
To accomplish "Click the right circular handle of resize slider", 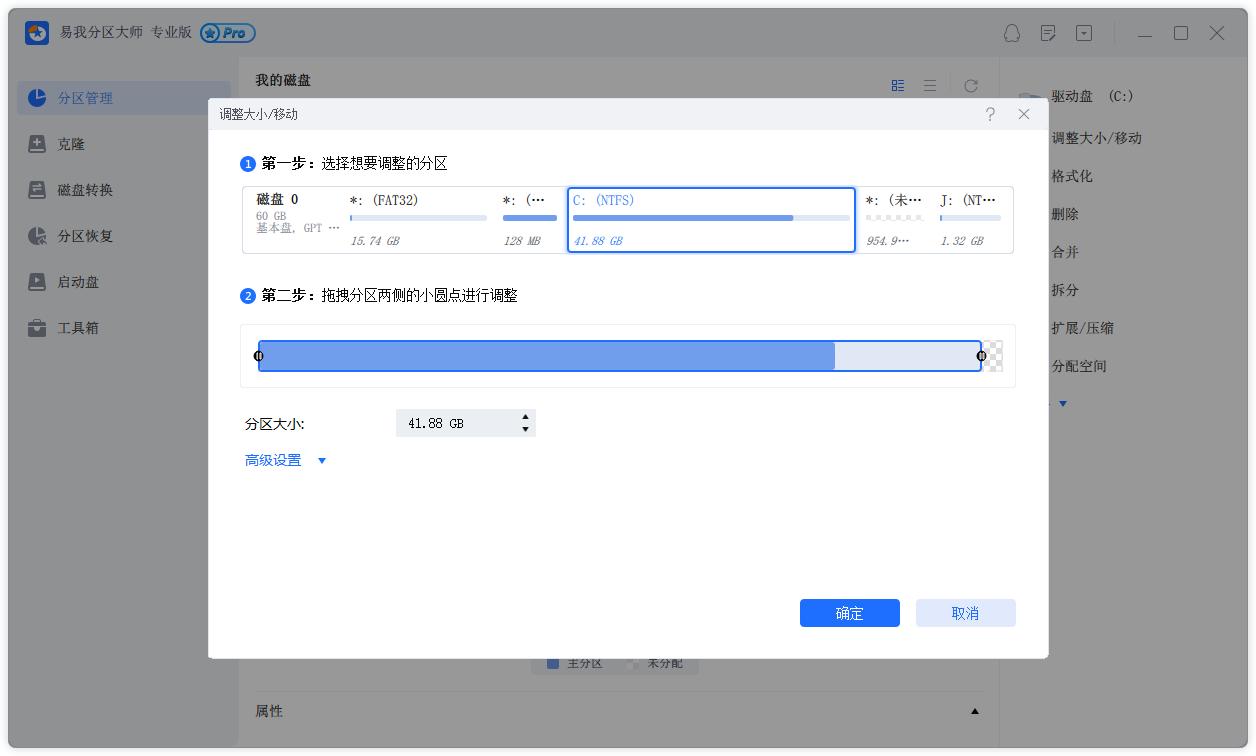I will point(981,355).
